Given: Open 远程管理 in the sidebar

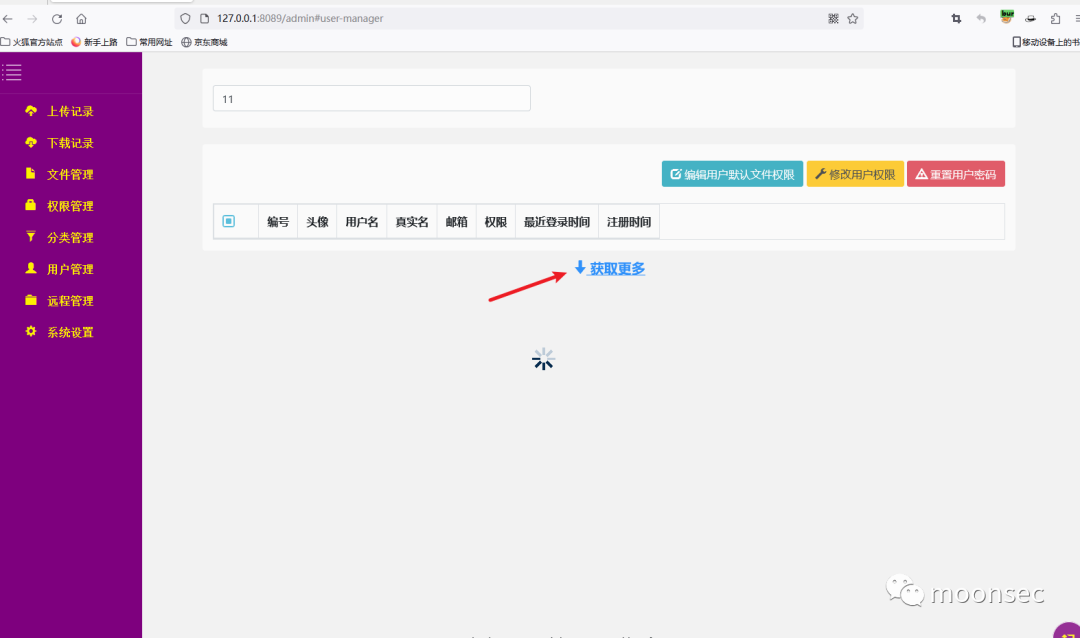Looking at the screenshot, I should (x=70, y=301).
